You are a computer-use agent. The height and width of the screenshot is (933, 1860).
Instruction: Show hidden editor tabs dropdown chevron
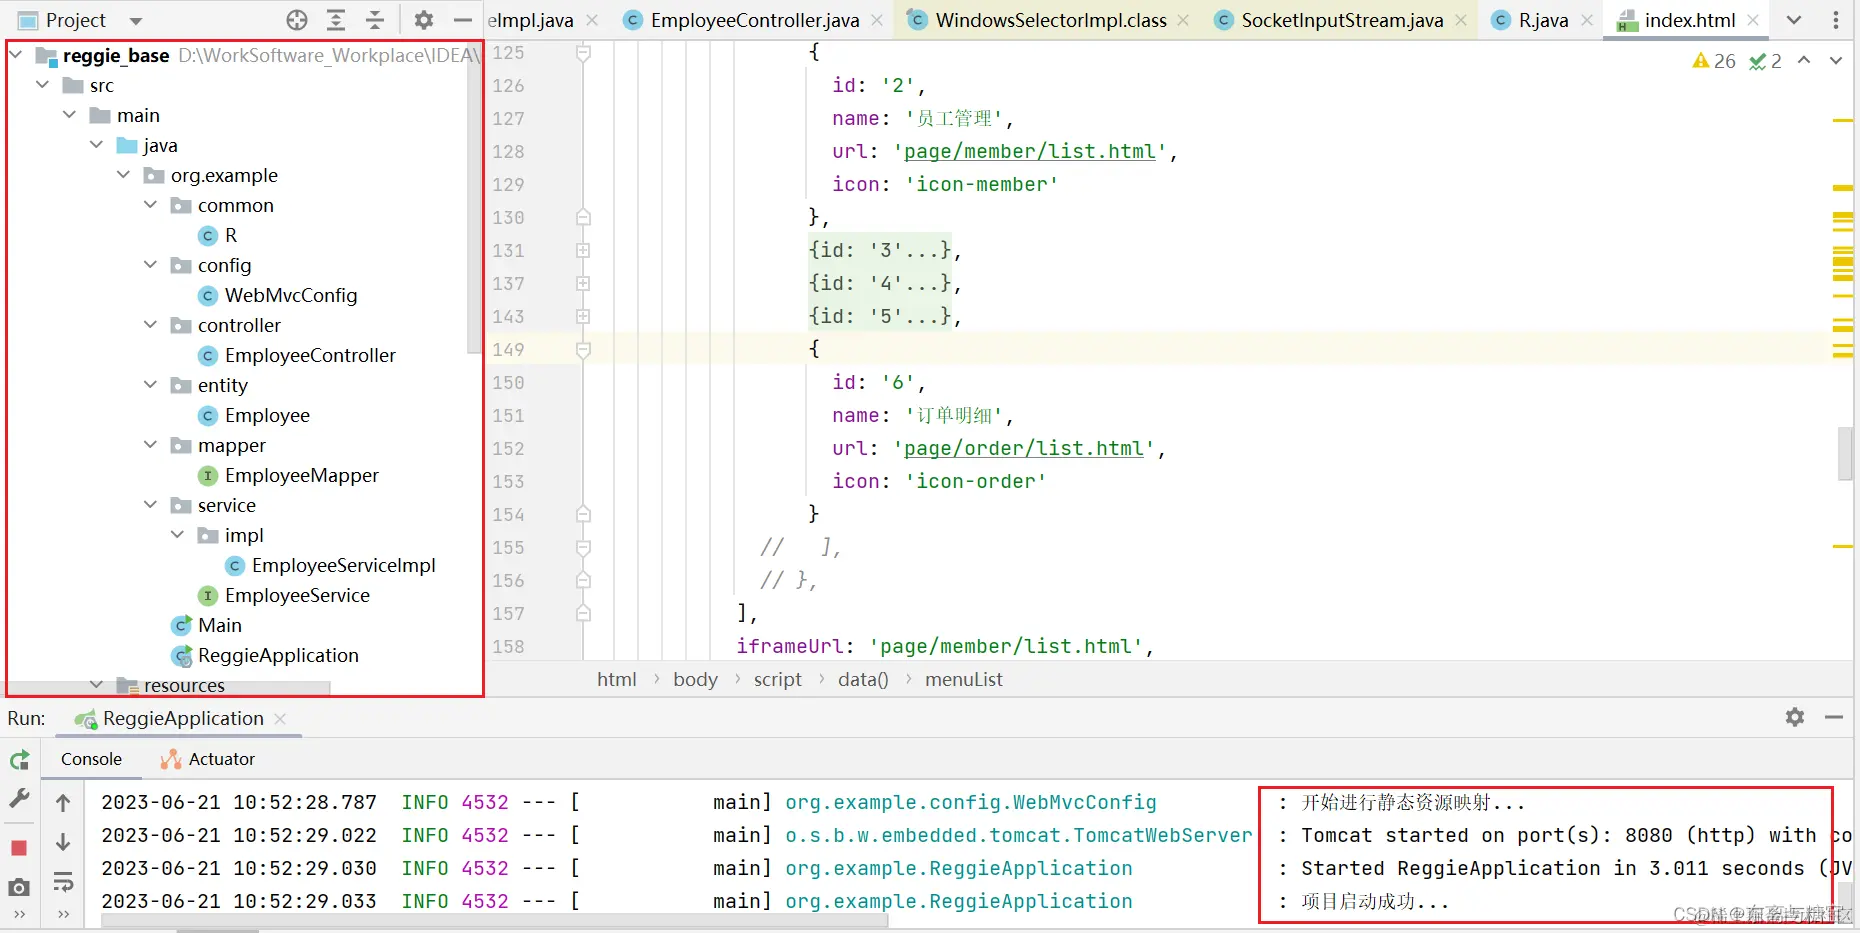coord(1794,20)
